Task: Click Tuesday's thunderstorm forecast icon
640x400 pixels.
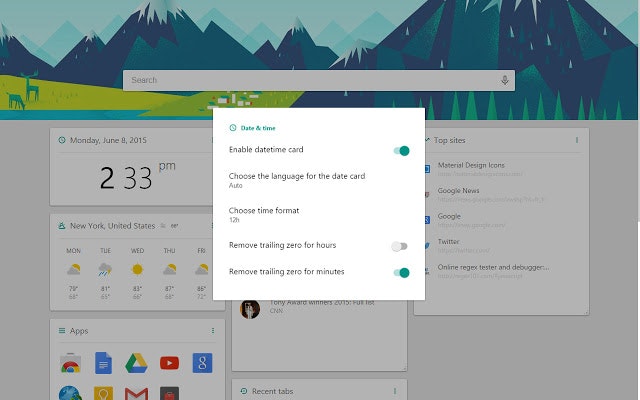Action: point(105,269)
